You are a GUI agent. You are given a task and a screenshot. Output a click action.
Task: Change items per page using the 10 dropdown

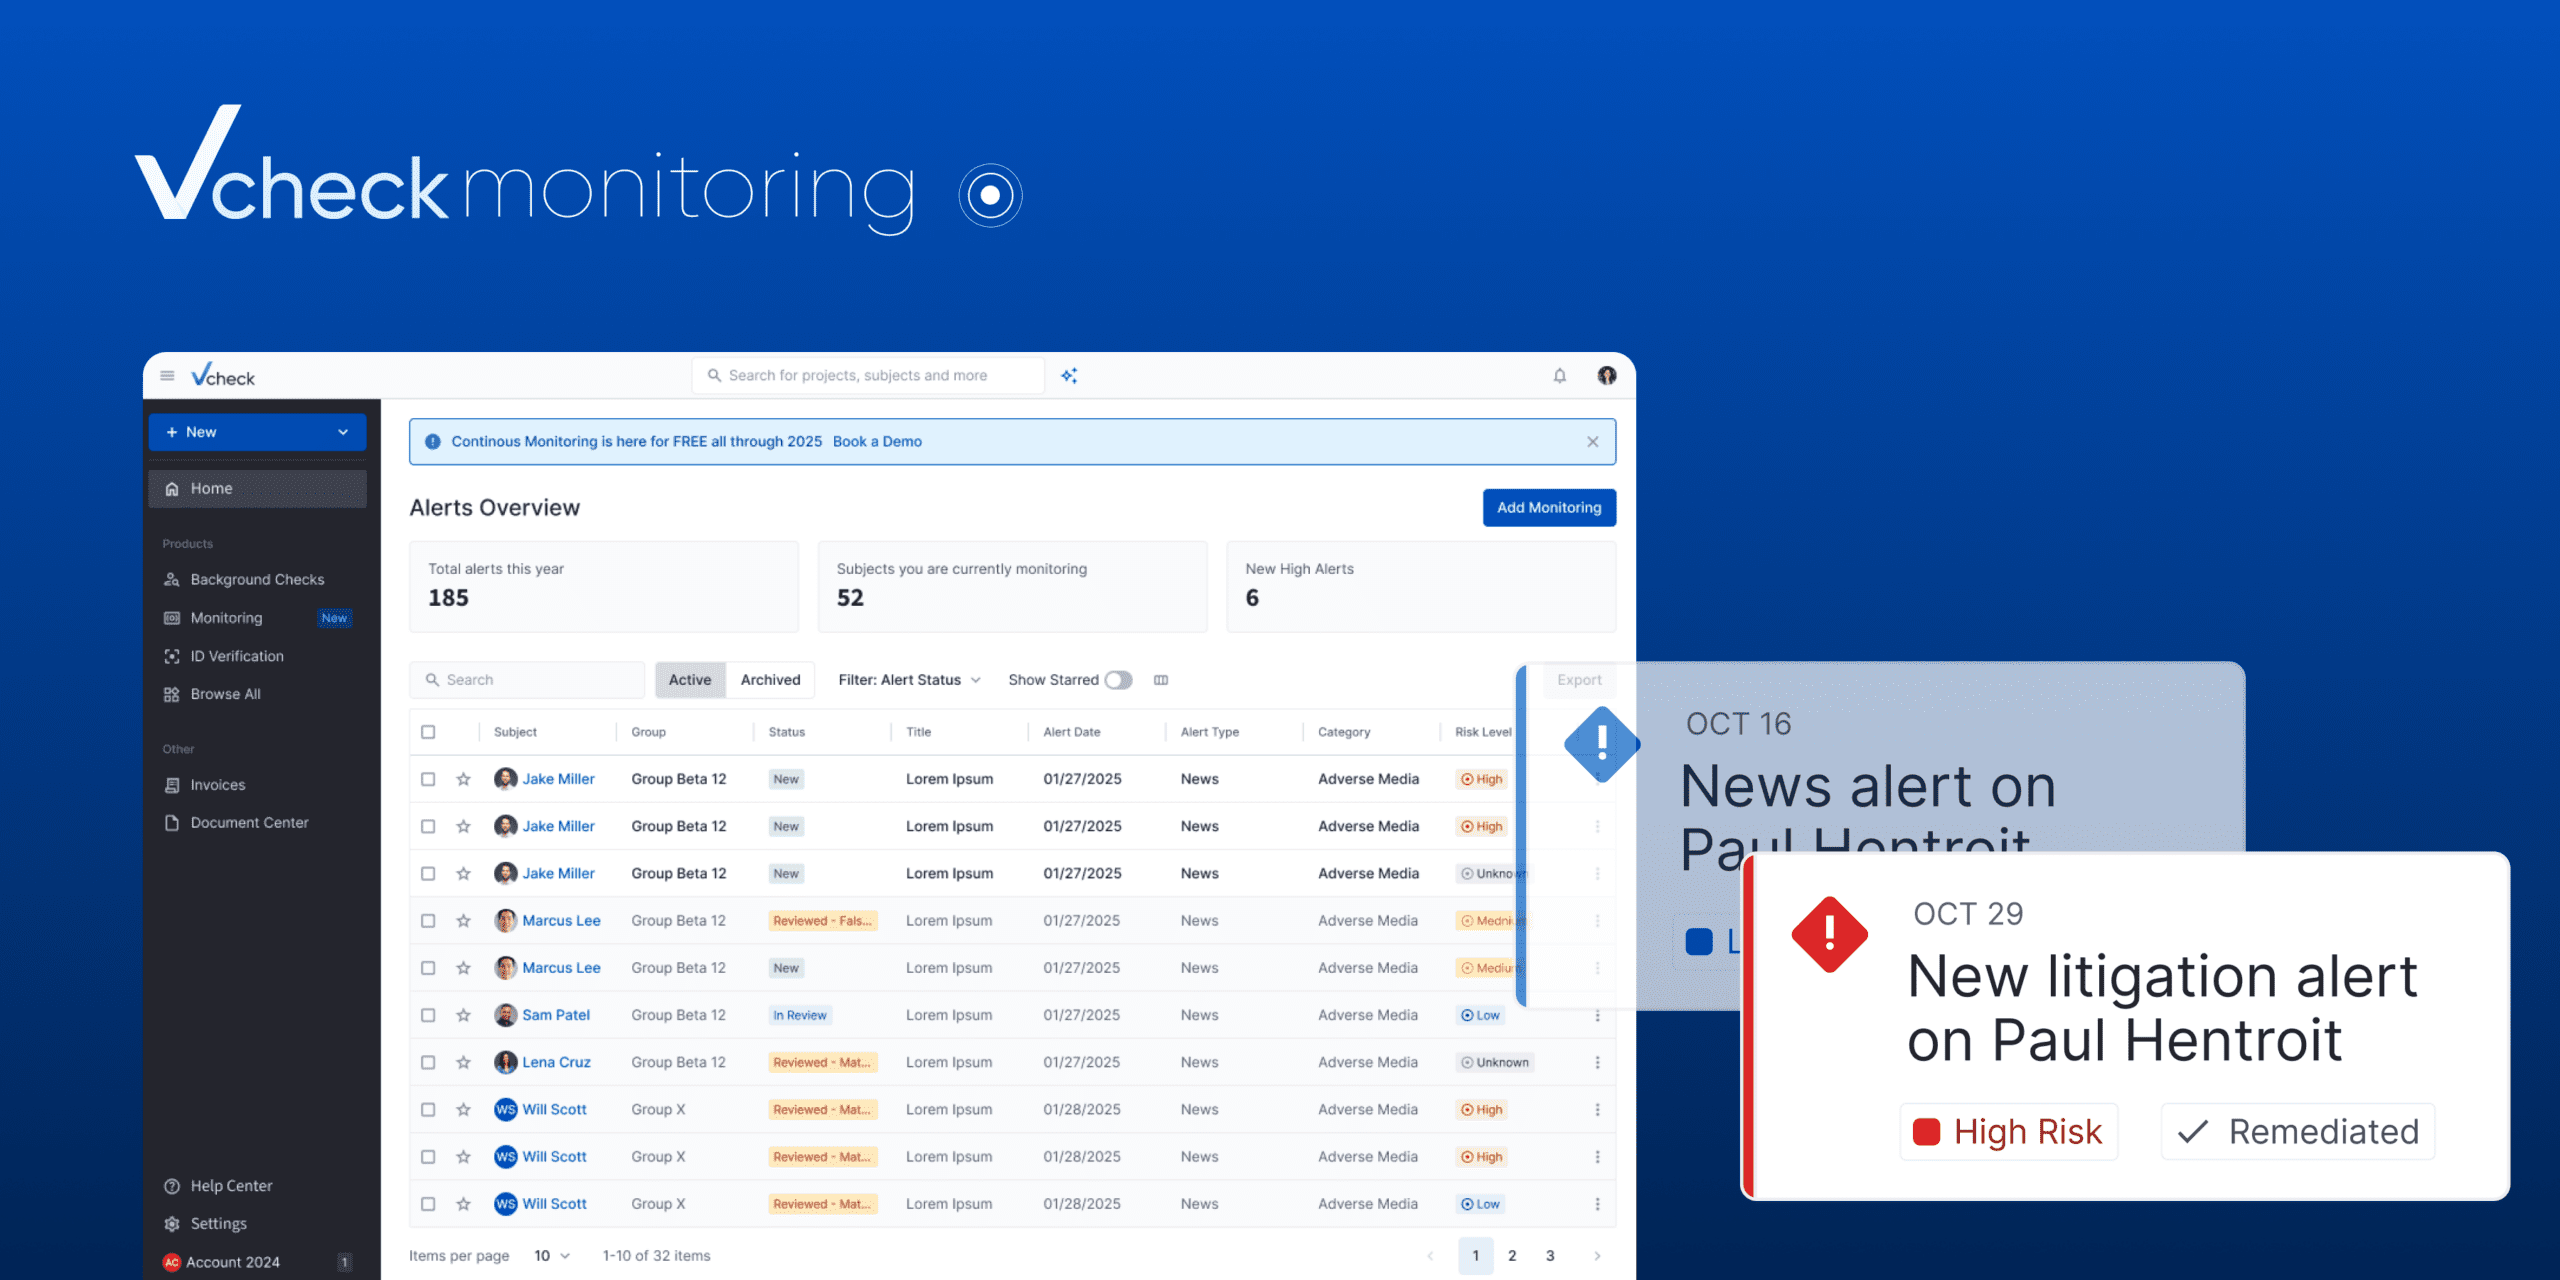pyautogui.click(x=550, y=1255)
